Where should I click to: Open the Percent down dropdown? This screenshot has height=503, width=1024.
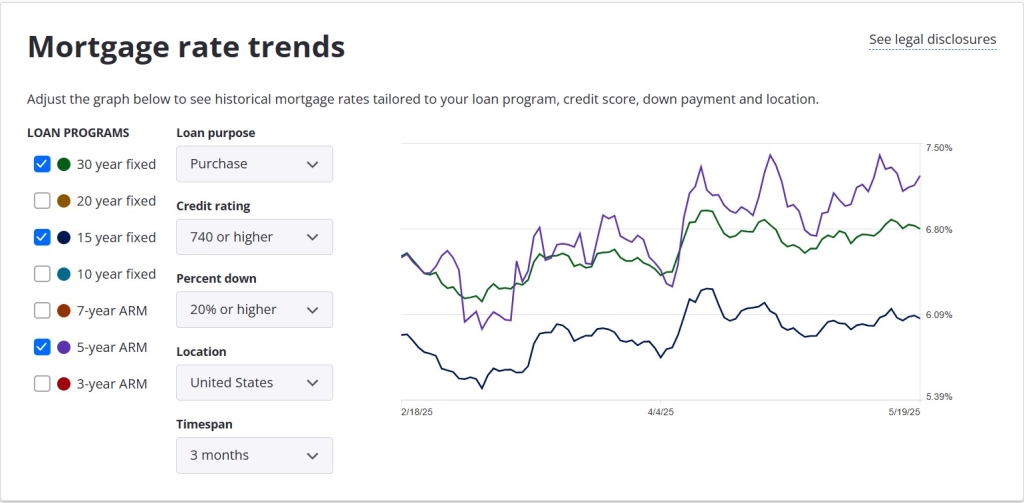click(254, 310)
